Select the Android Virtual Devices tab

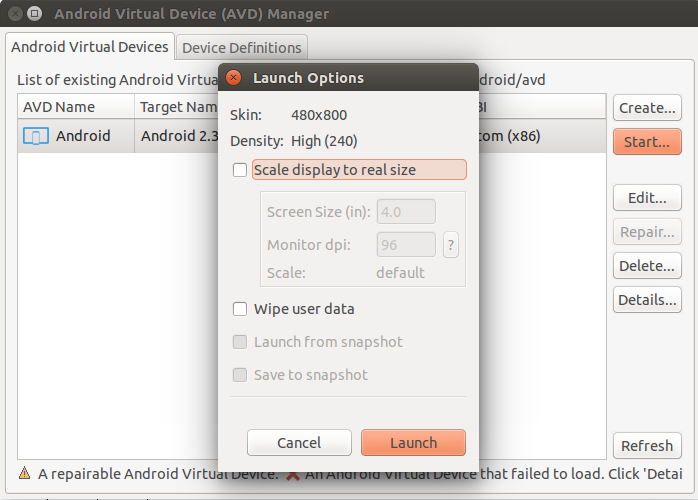pos(90,47)
